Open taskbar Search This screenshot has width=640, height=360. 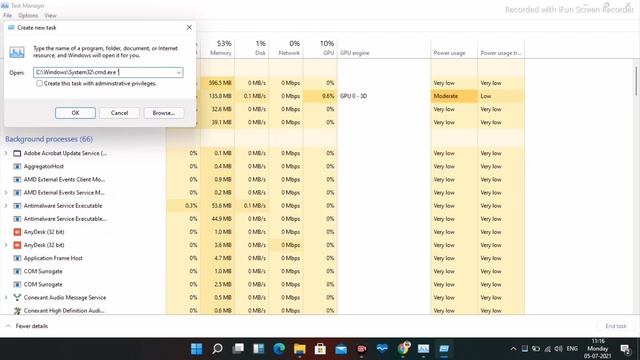(217, 349)
